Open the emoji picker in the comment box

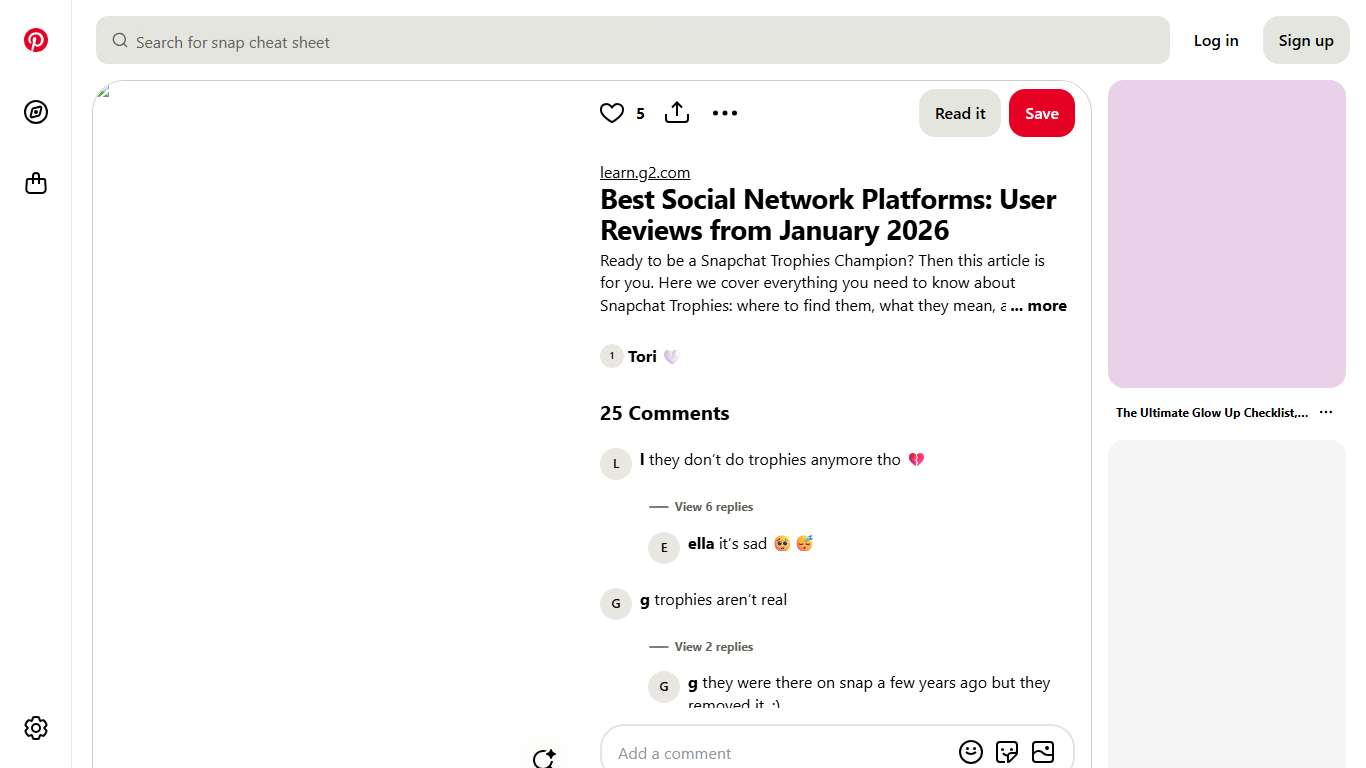pos(970,751)
